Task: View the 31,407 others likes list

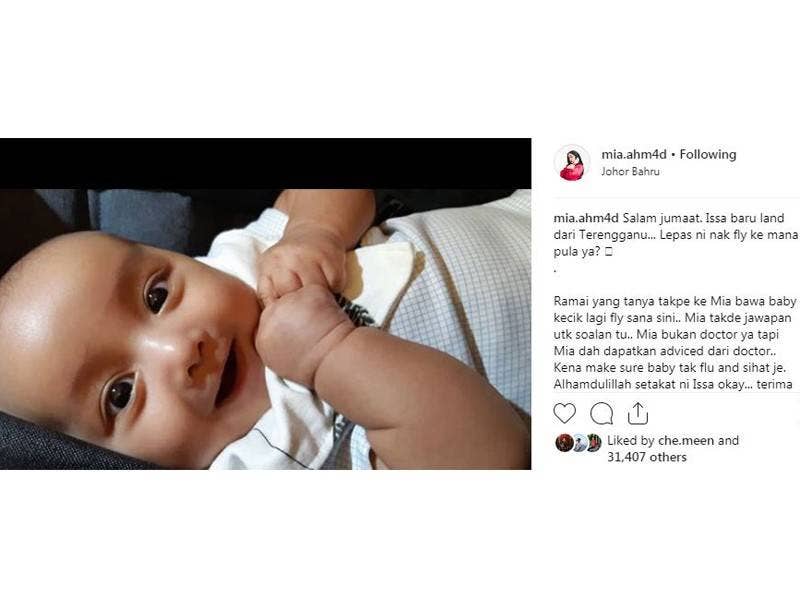Action: [646, 457]
